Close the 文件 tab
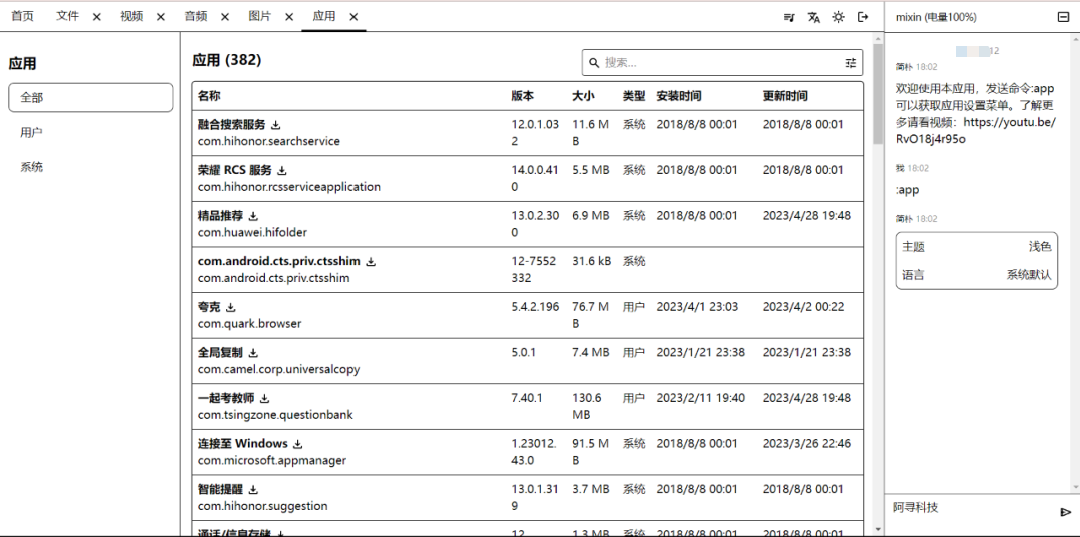The image size is (1080, 537). point(96,17)
